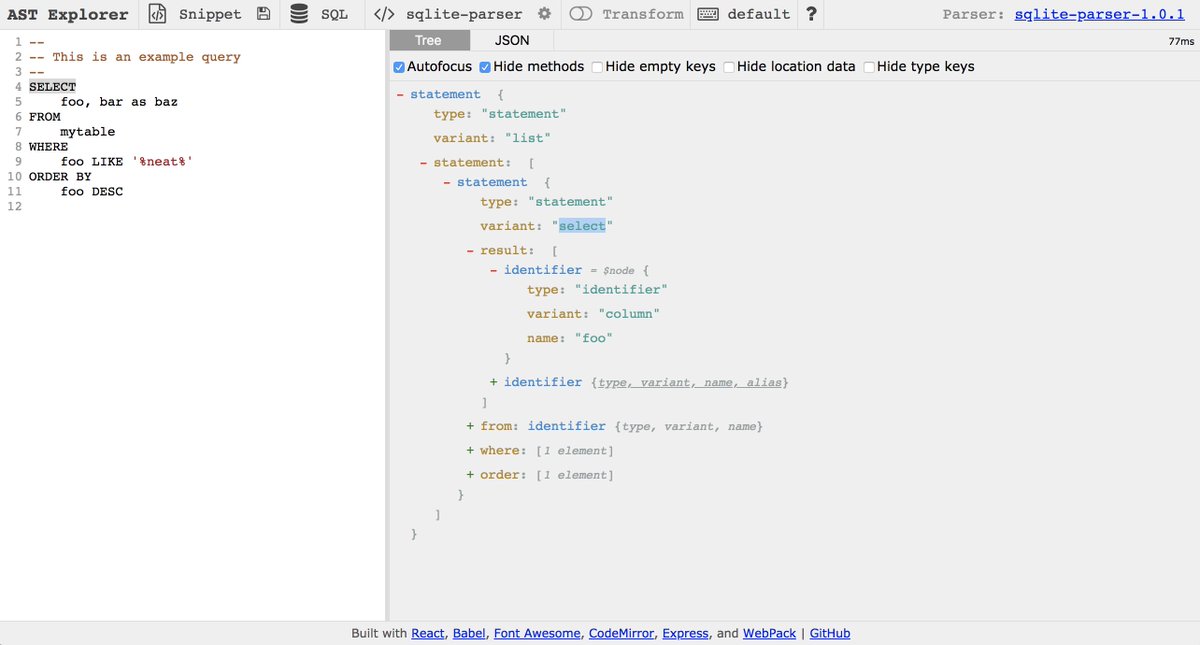Click the WHERE keyword in editor
Image resolution: width=1200 pixels, height=645 pixels.
(48, 147)
